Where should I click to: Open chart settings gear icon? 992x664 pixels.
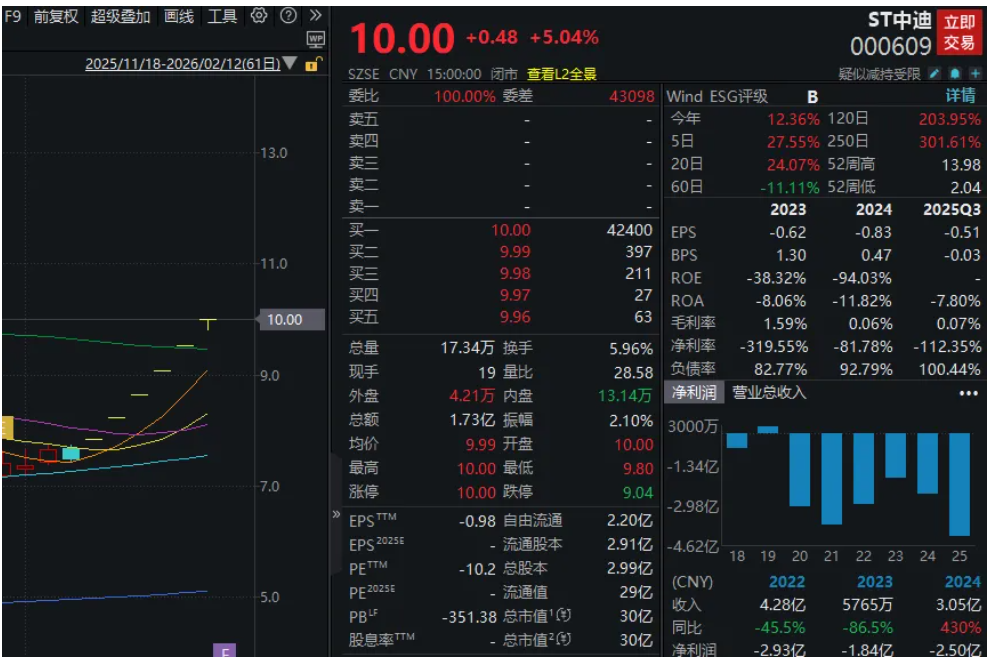click(x=259, y=16)
